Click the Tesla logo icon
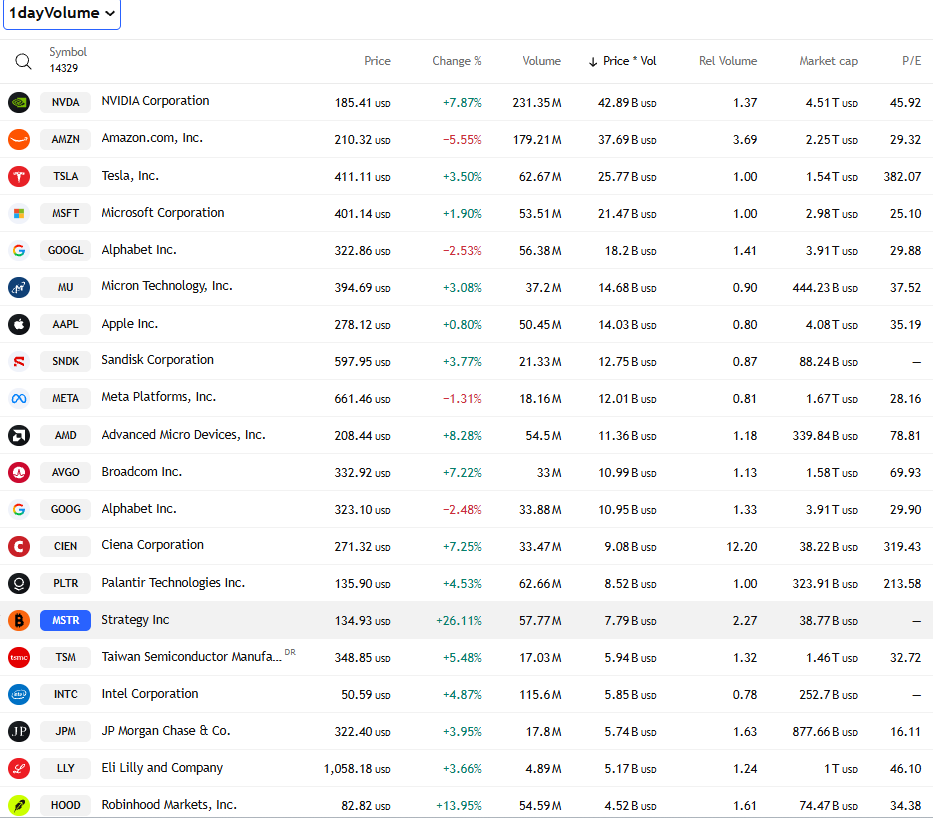Image resolution: width=933 pixels, height=818 pixels. 19,176
